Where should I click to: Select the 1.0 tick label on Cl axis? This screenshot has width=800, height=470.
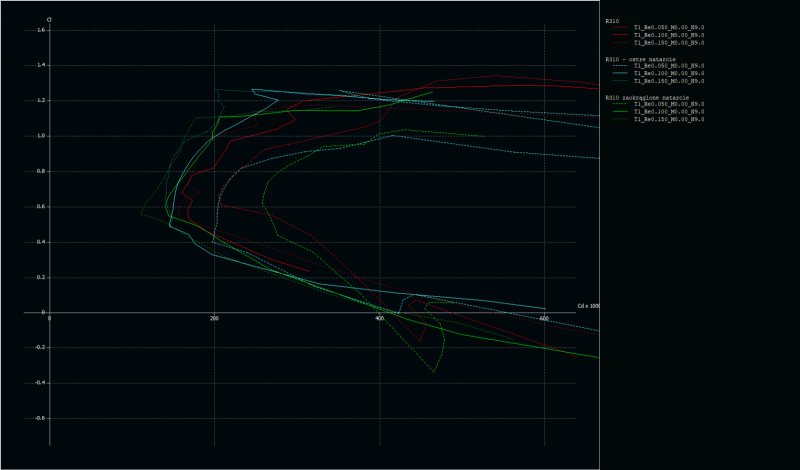(41, 136)
